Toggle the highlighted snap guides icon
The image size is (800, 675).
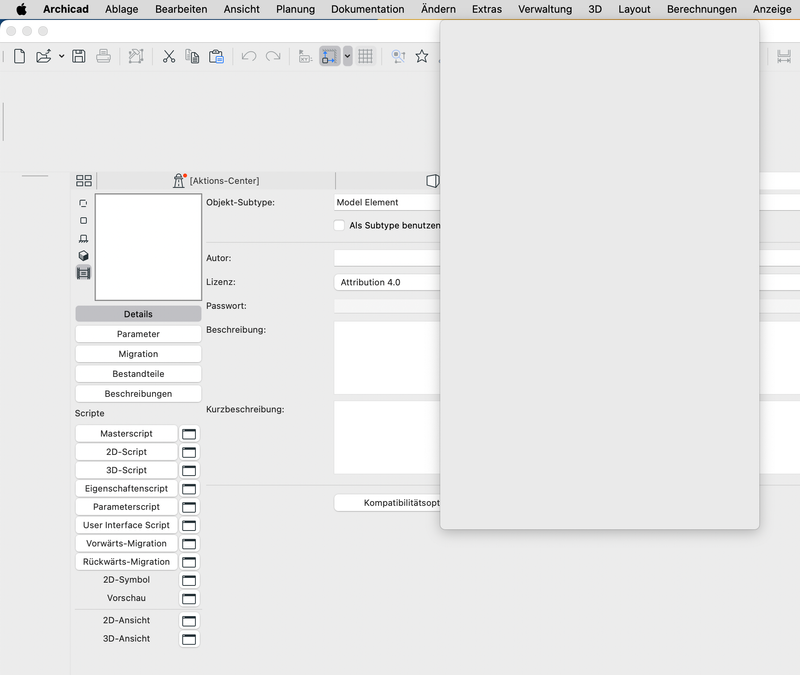point(330,56)
